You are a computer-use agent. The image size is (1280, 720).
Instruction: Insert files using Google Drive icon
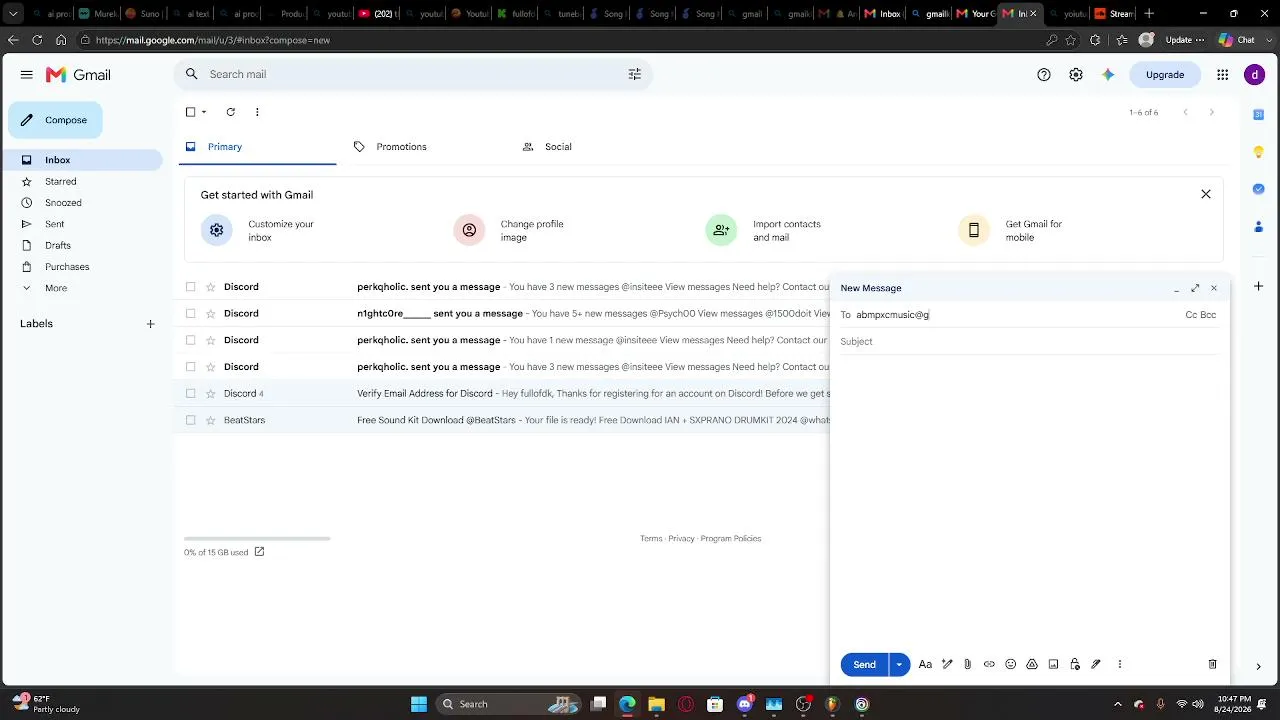1032,664
